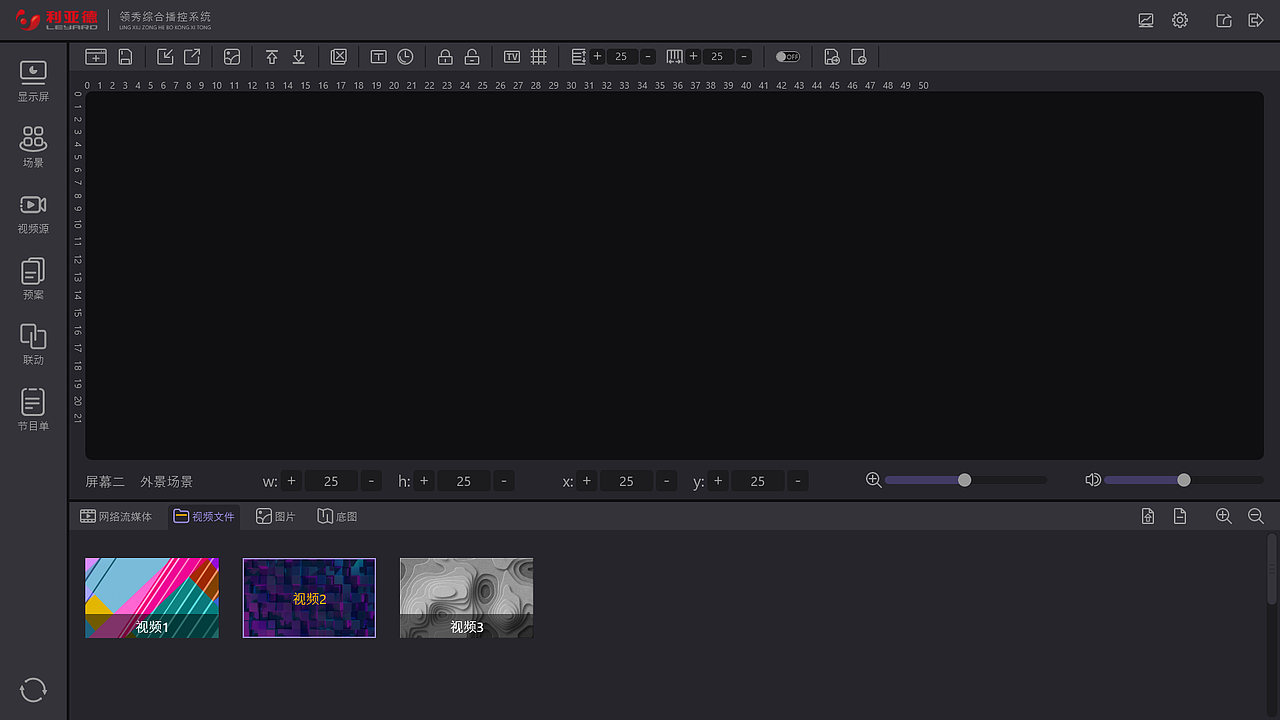This screenshot has height=720, width=1280.
Task: Open the 节目单 program list section
Action: pyautogui.click(x=33, y=411)
